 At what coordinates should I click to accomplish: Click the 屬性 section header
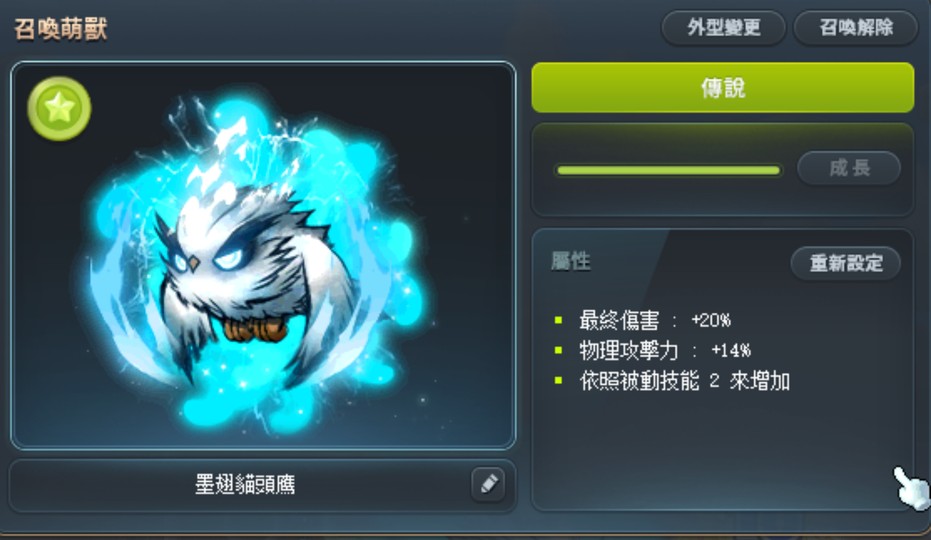(571, 261)
